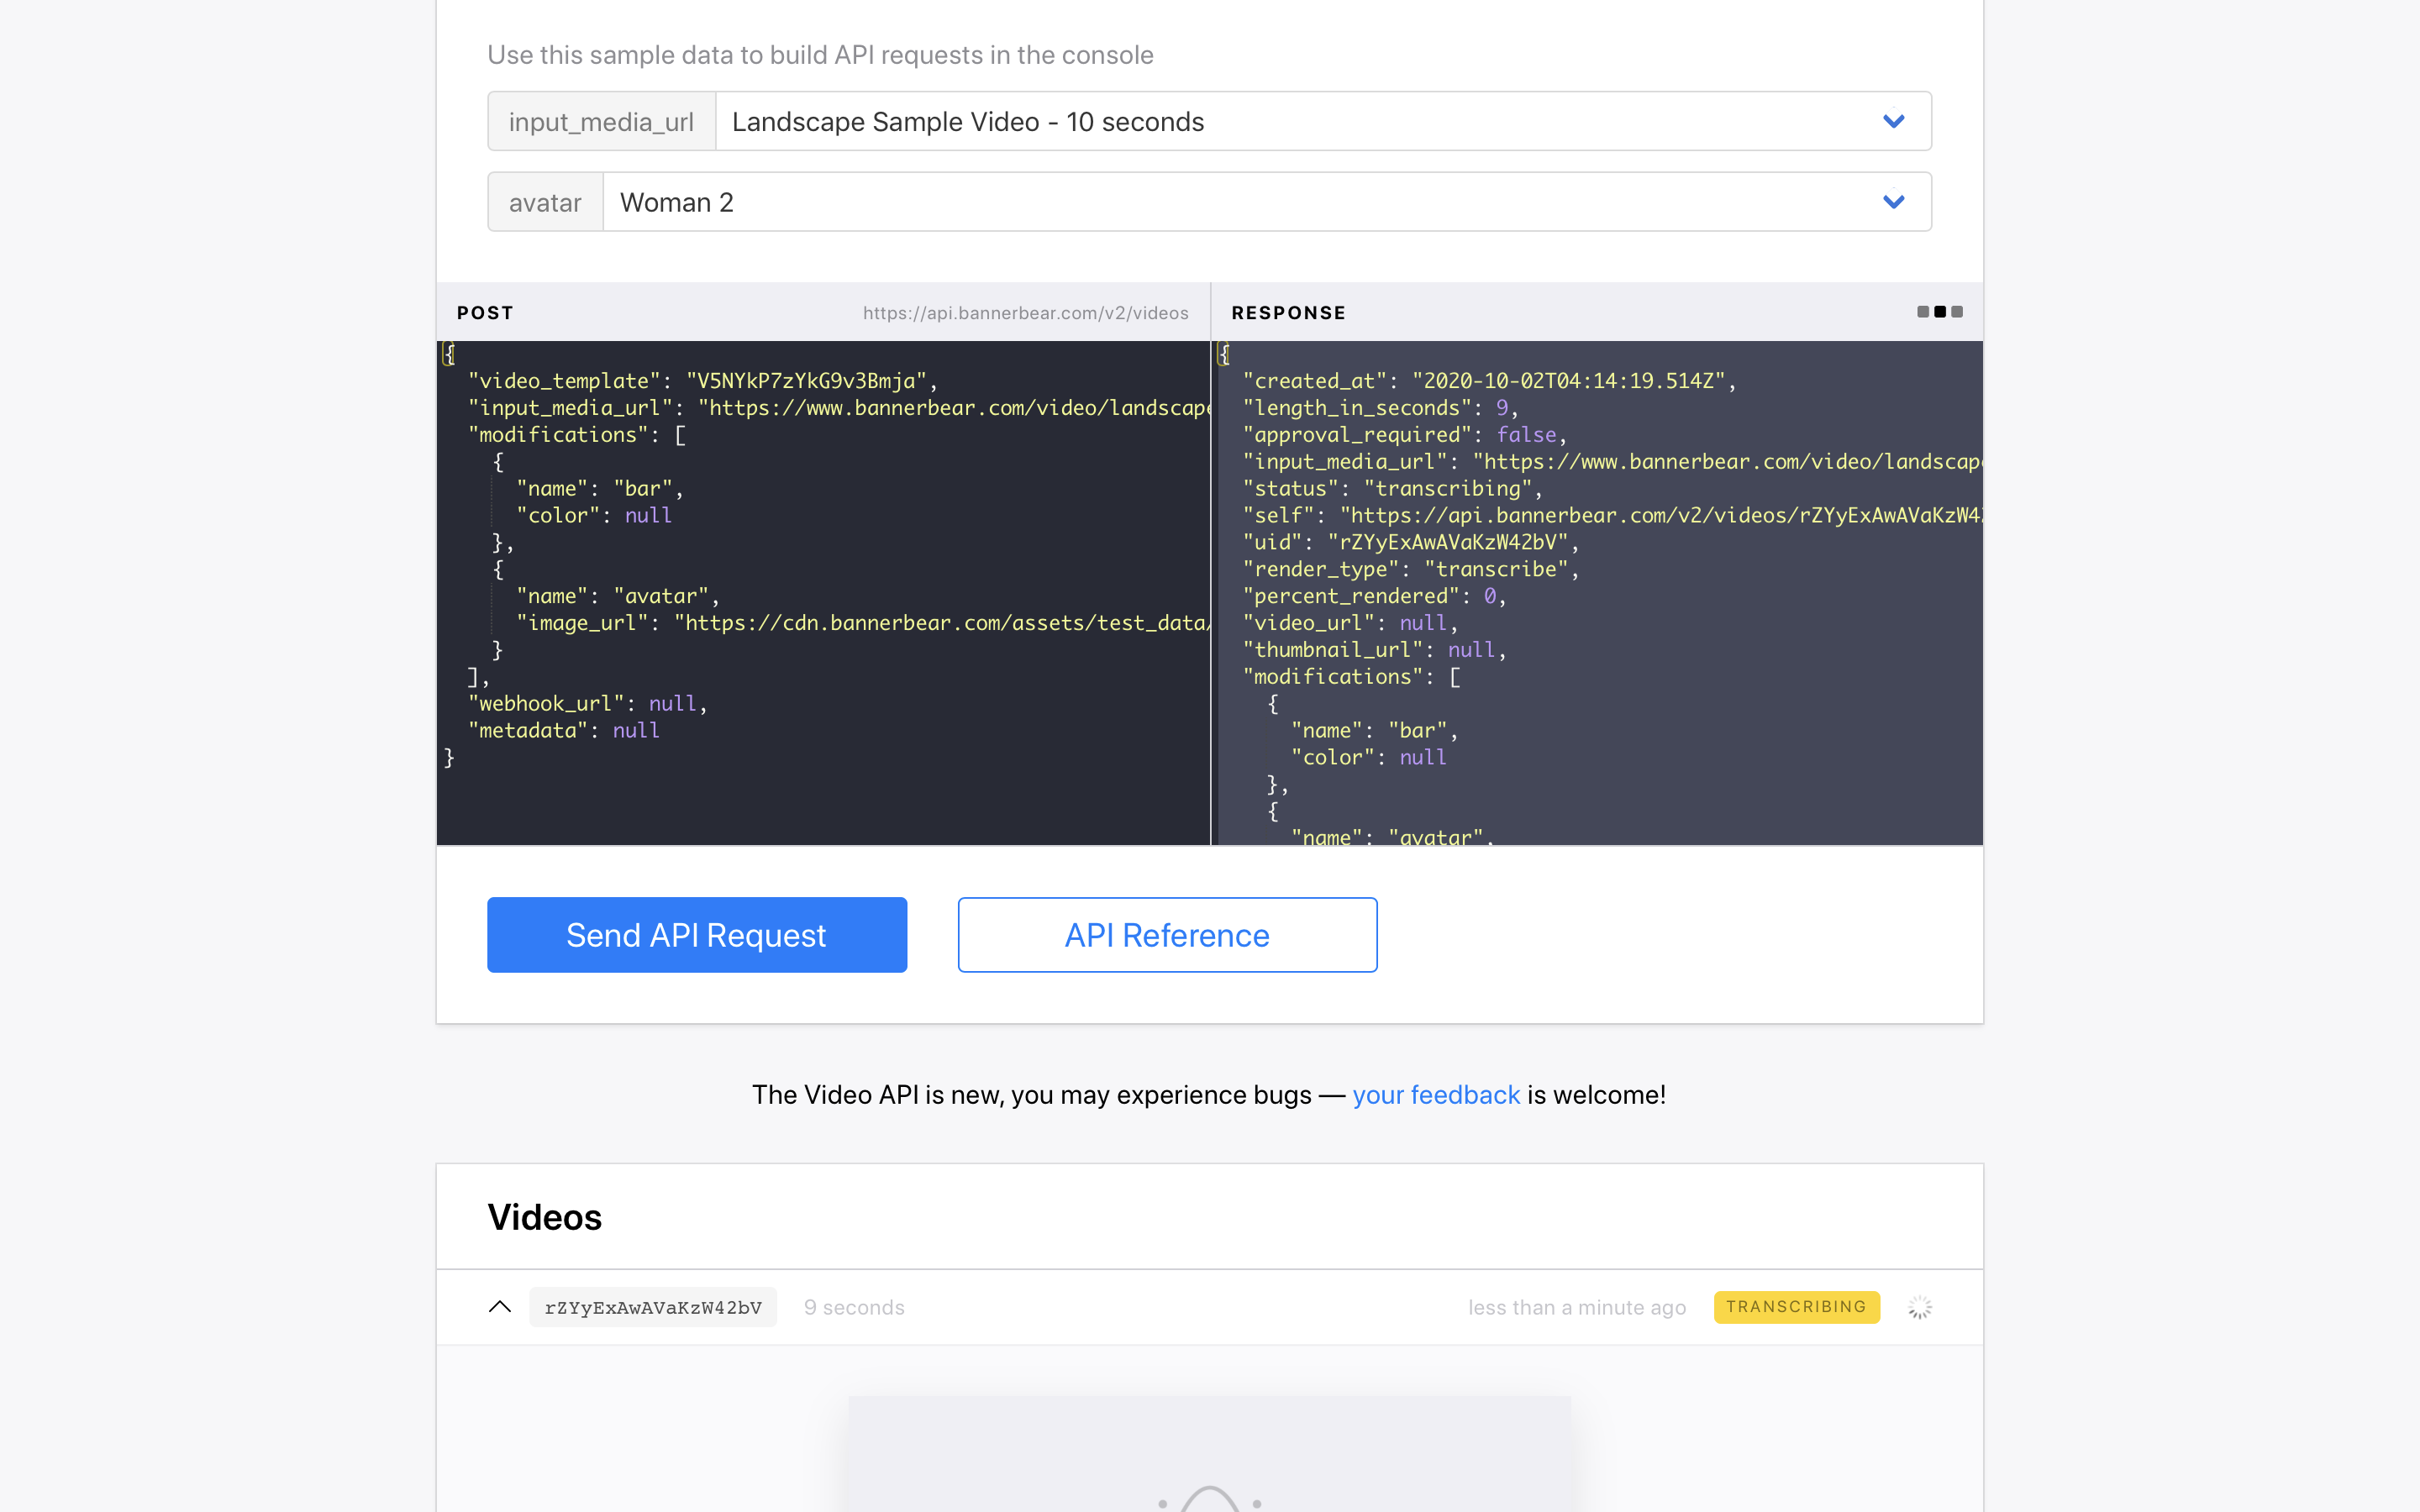Click the video uid tag rZYyExAwAVaKzW42bV
Screen dimensions: 2420x1512
coord(653,1307)
